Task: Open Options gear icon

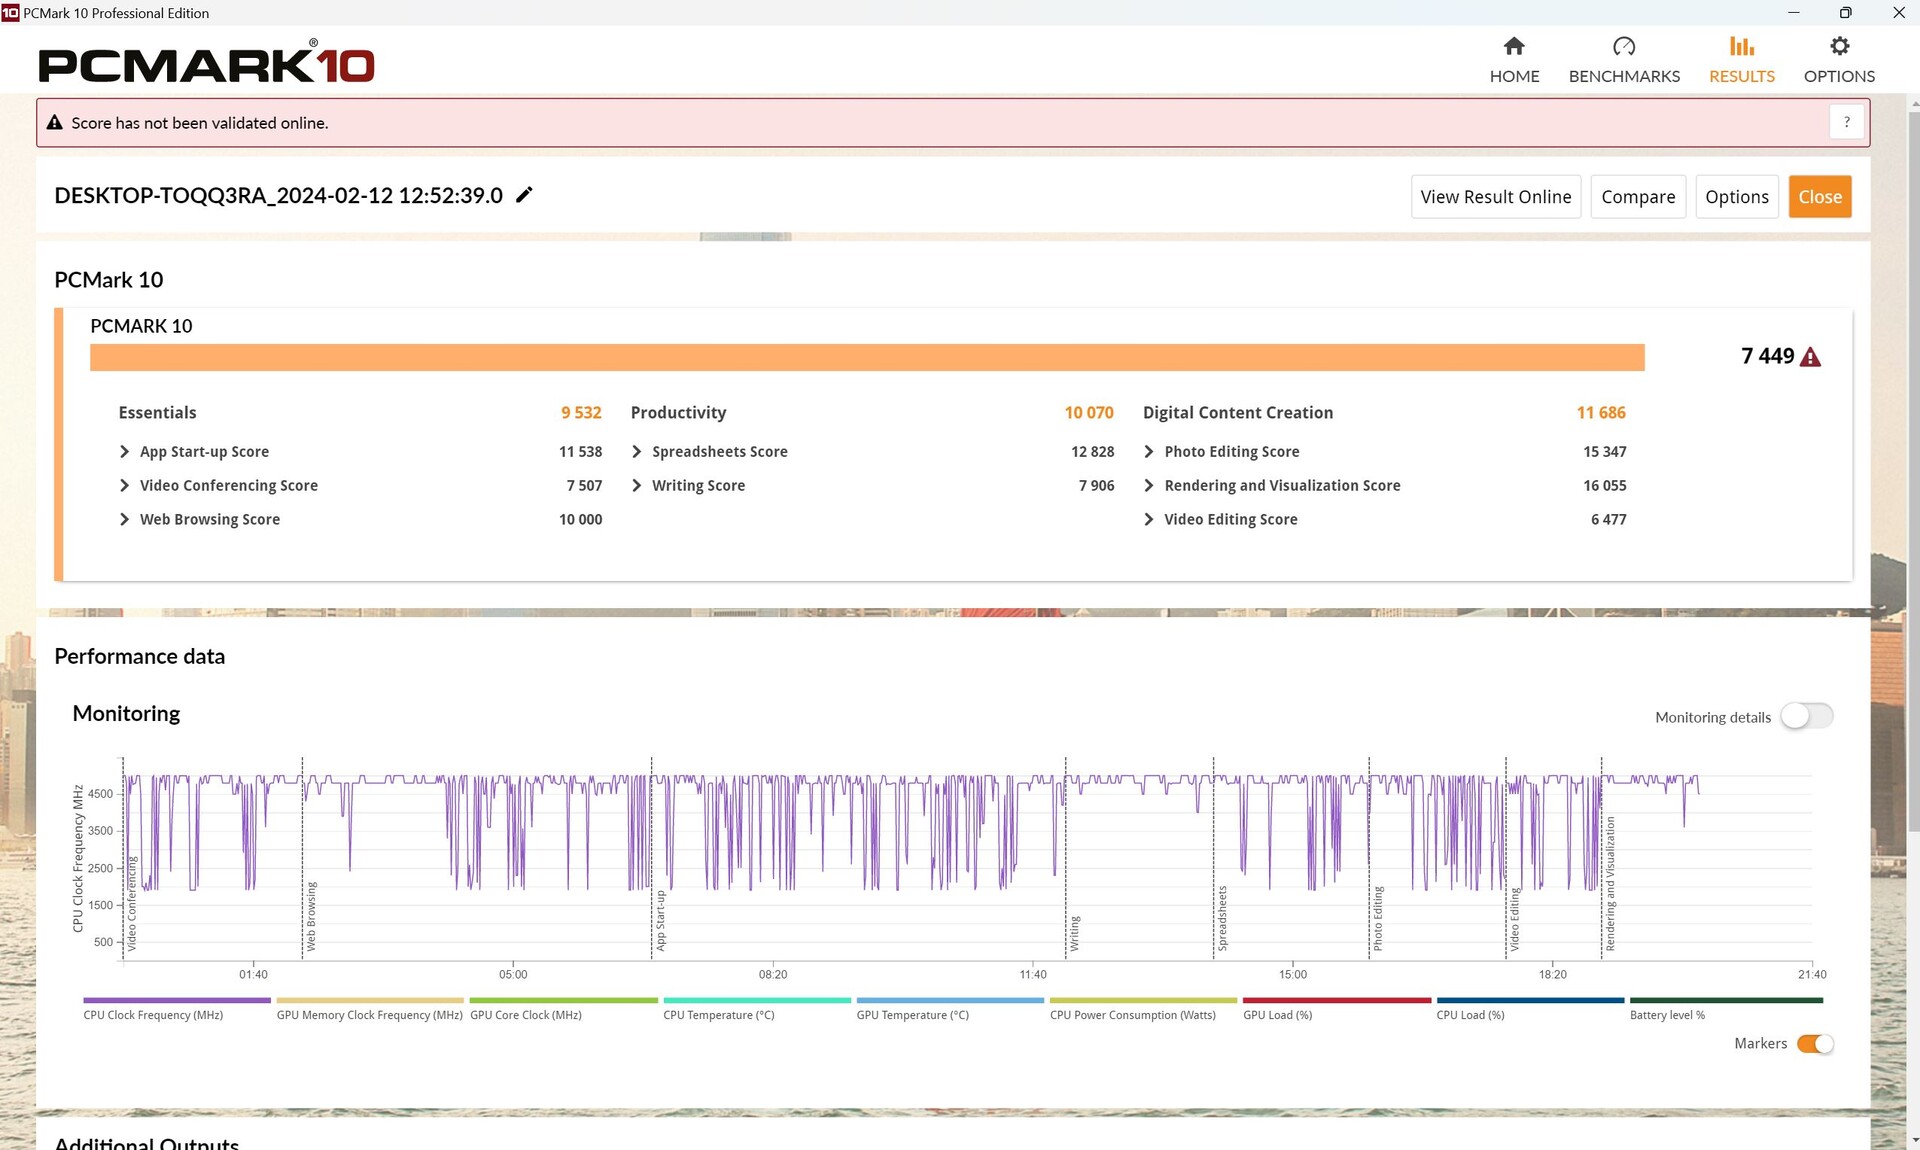Action: 1839,46
